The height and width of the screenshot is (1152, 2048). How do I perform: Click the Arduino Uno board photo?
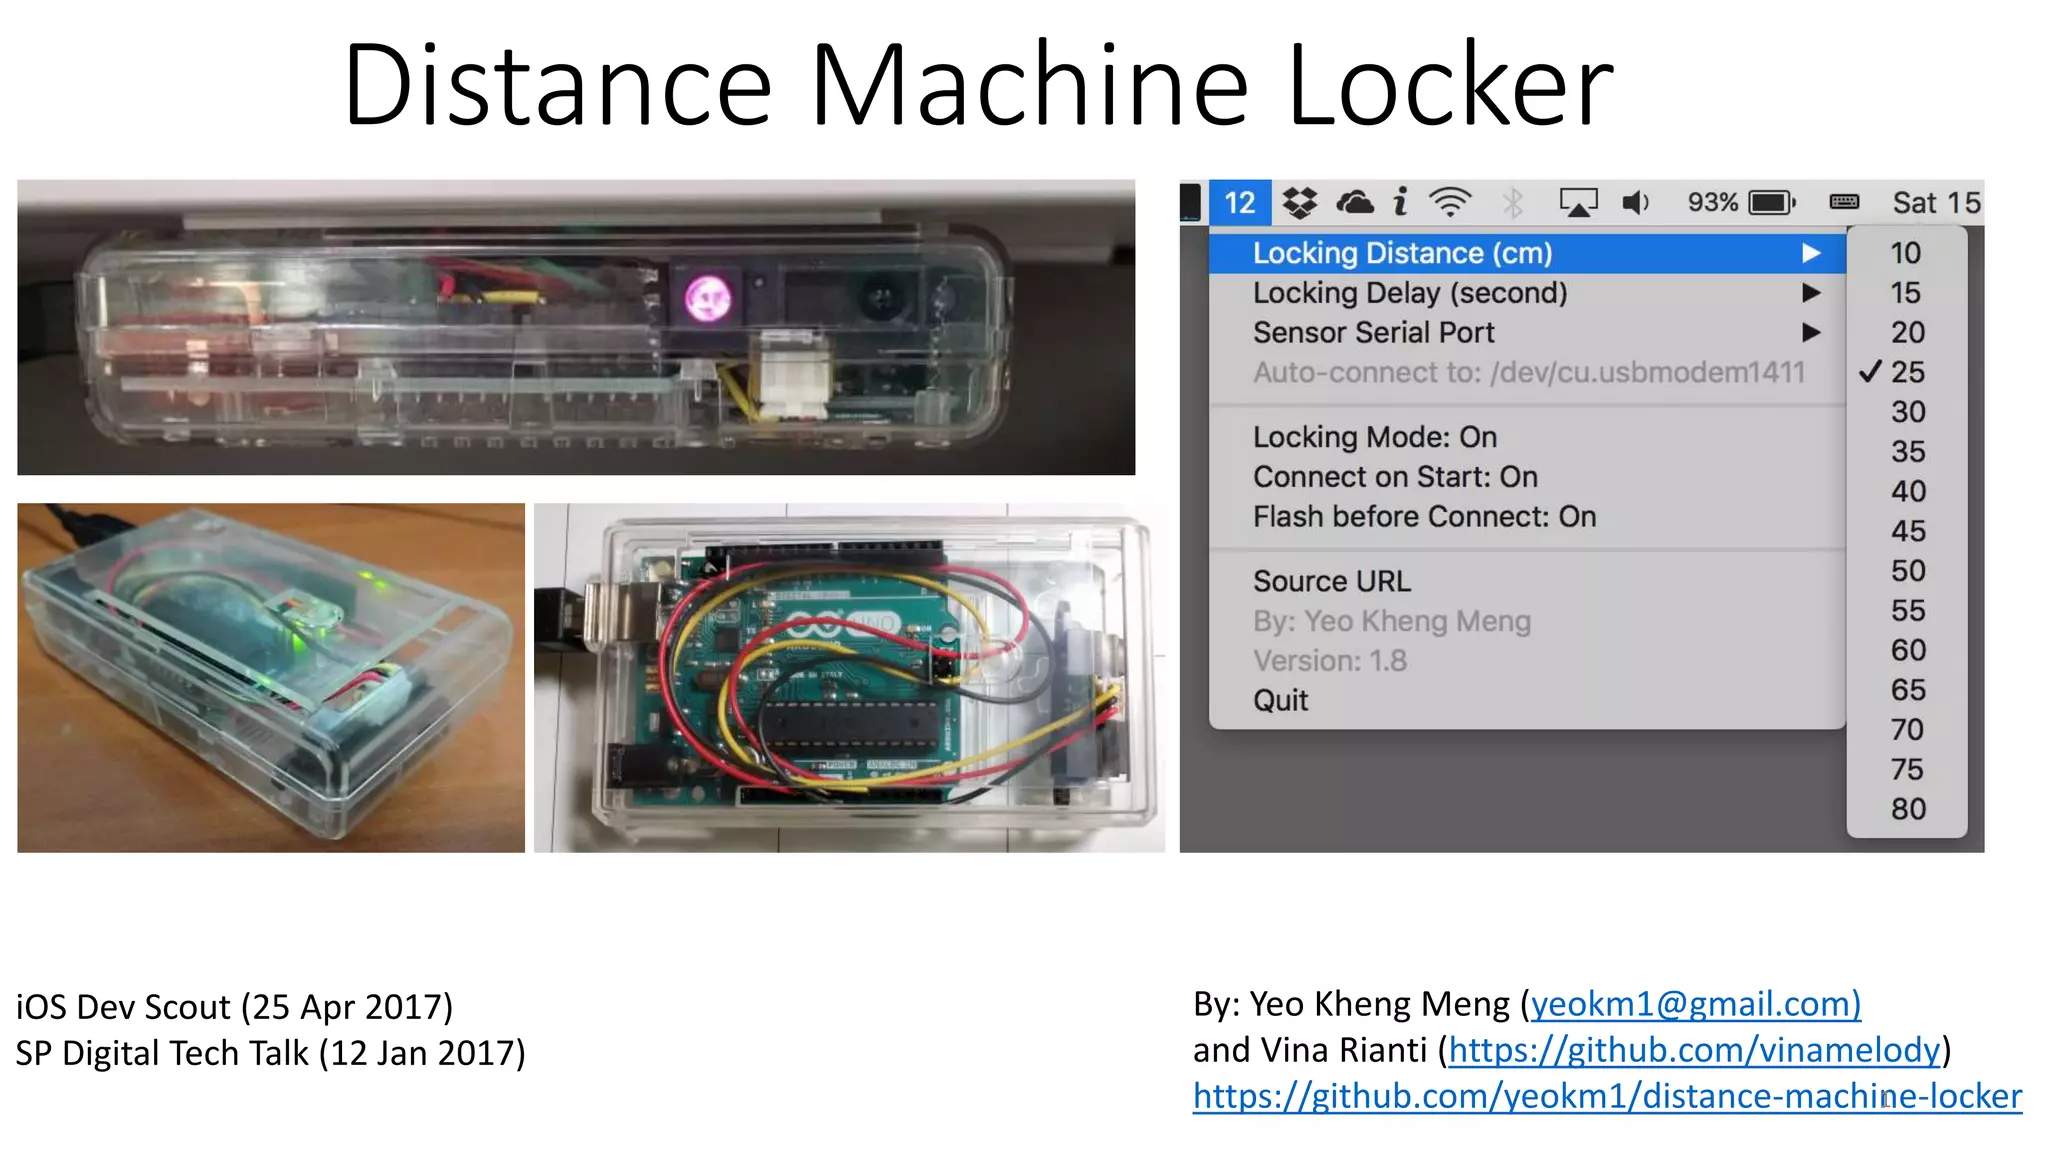pos(849,678)
